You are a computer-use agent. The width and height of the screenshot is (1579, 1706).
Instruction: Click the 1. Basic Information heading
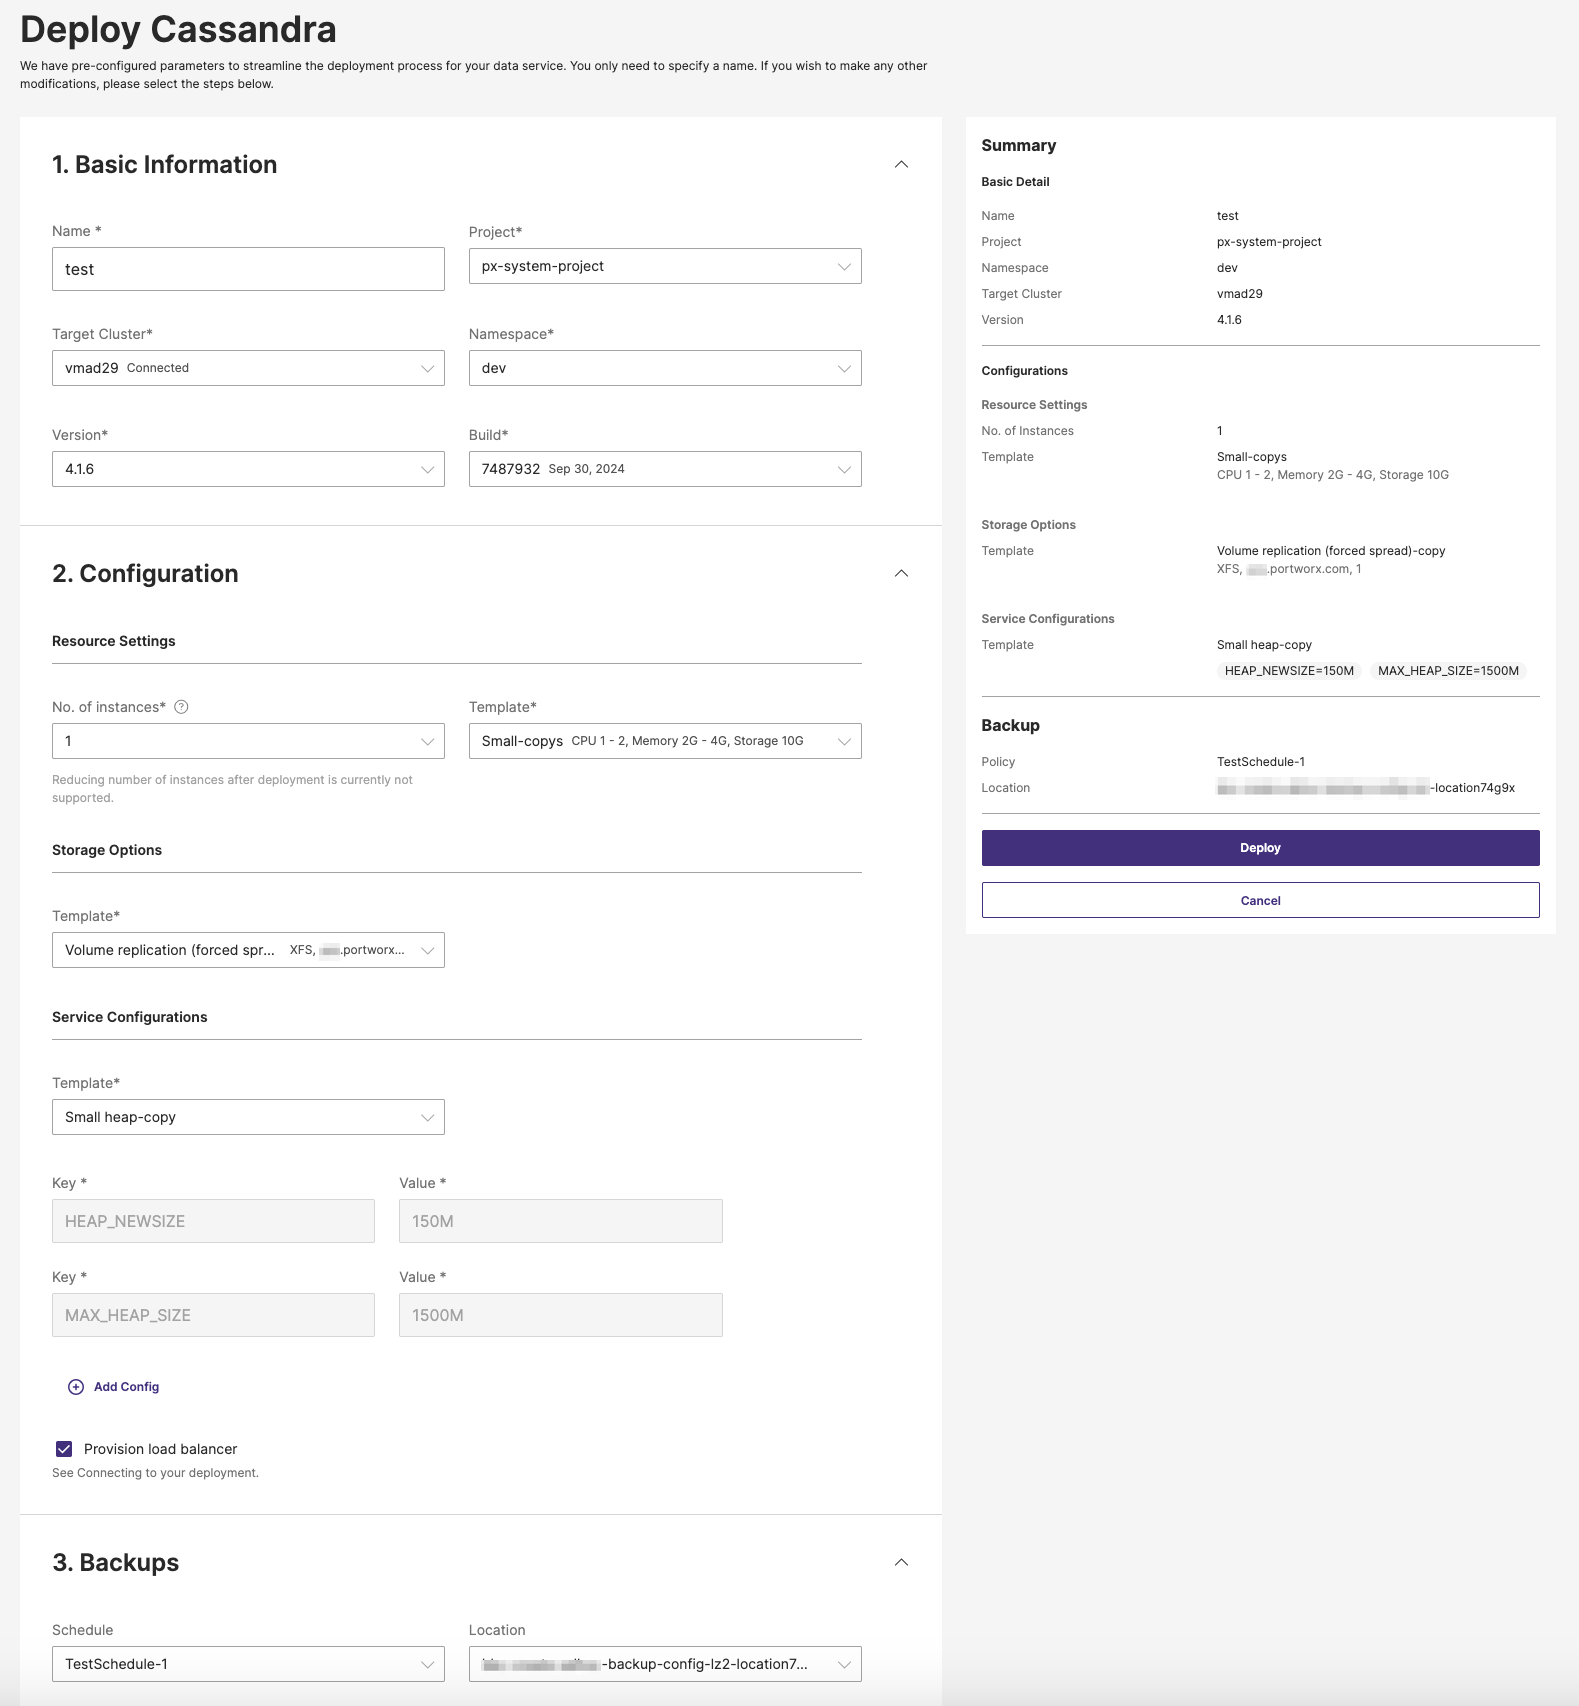point(165,165)
